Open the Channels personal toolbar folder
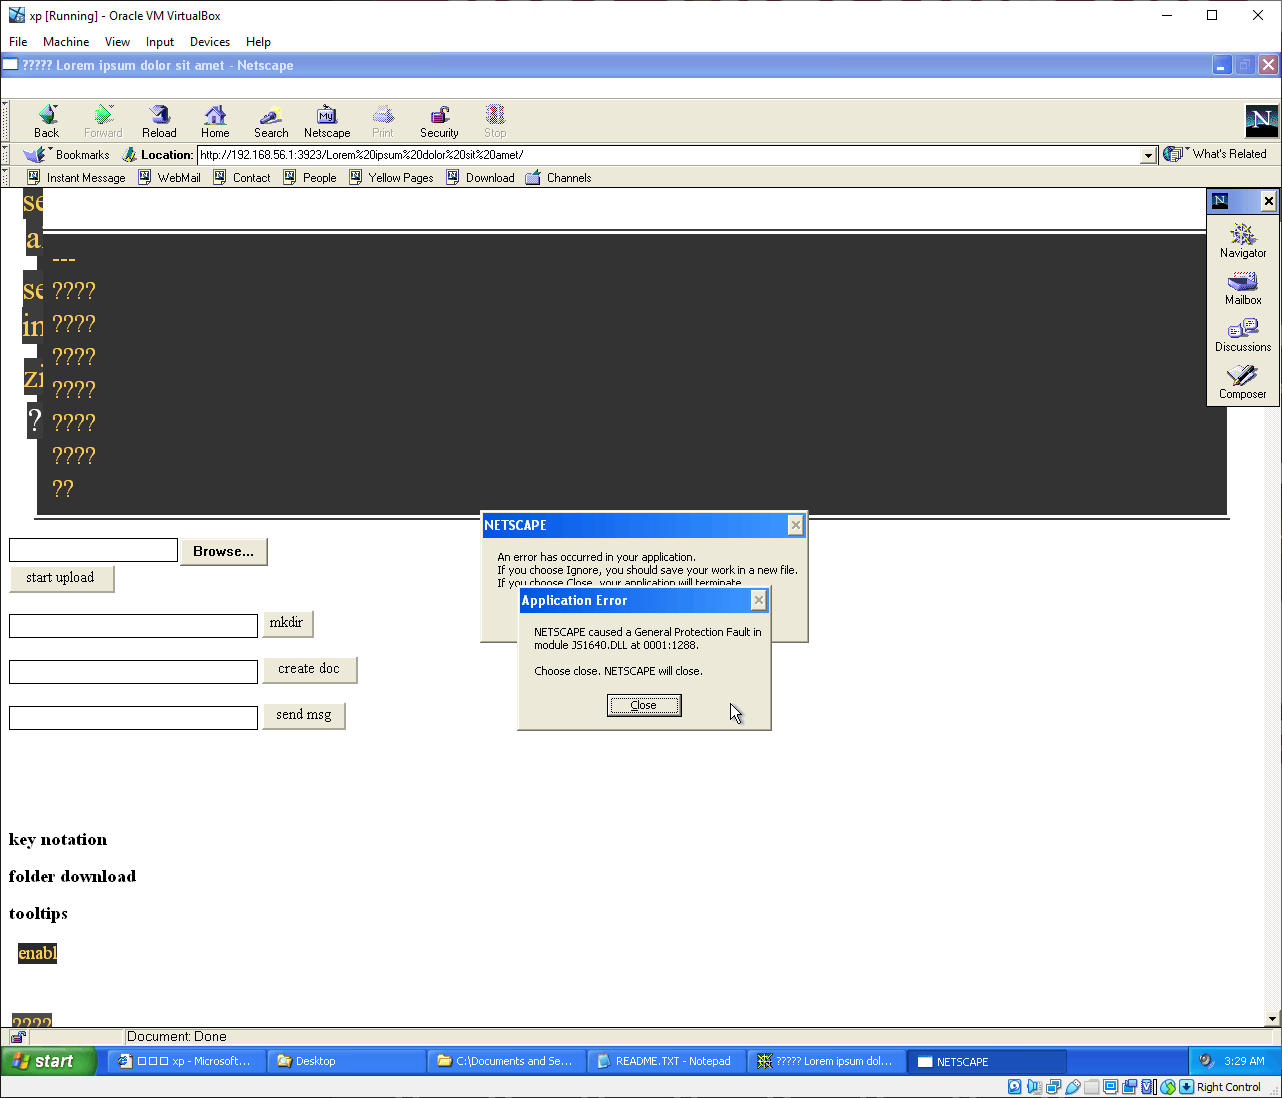1282x1098 pixels. pos(559,178)
